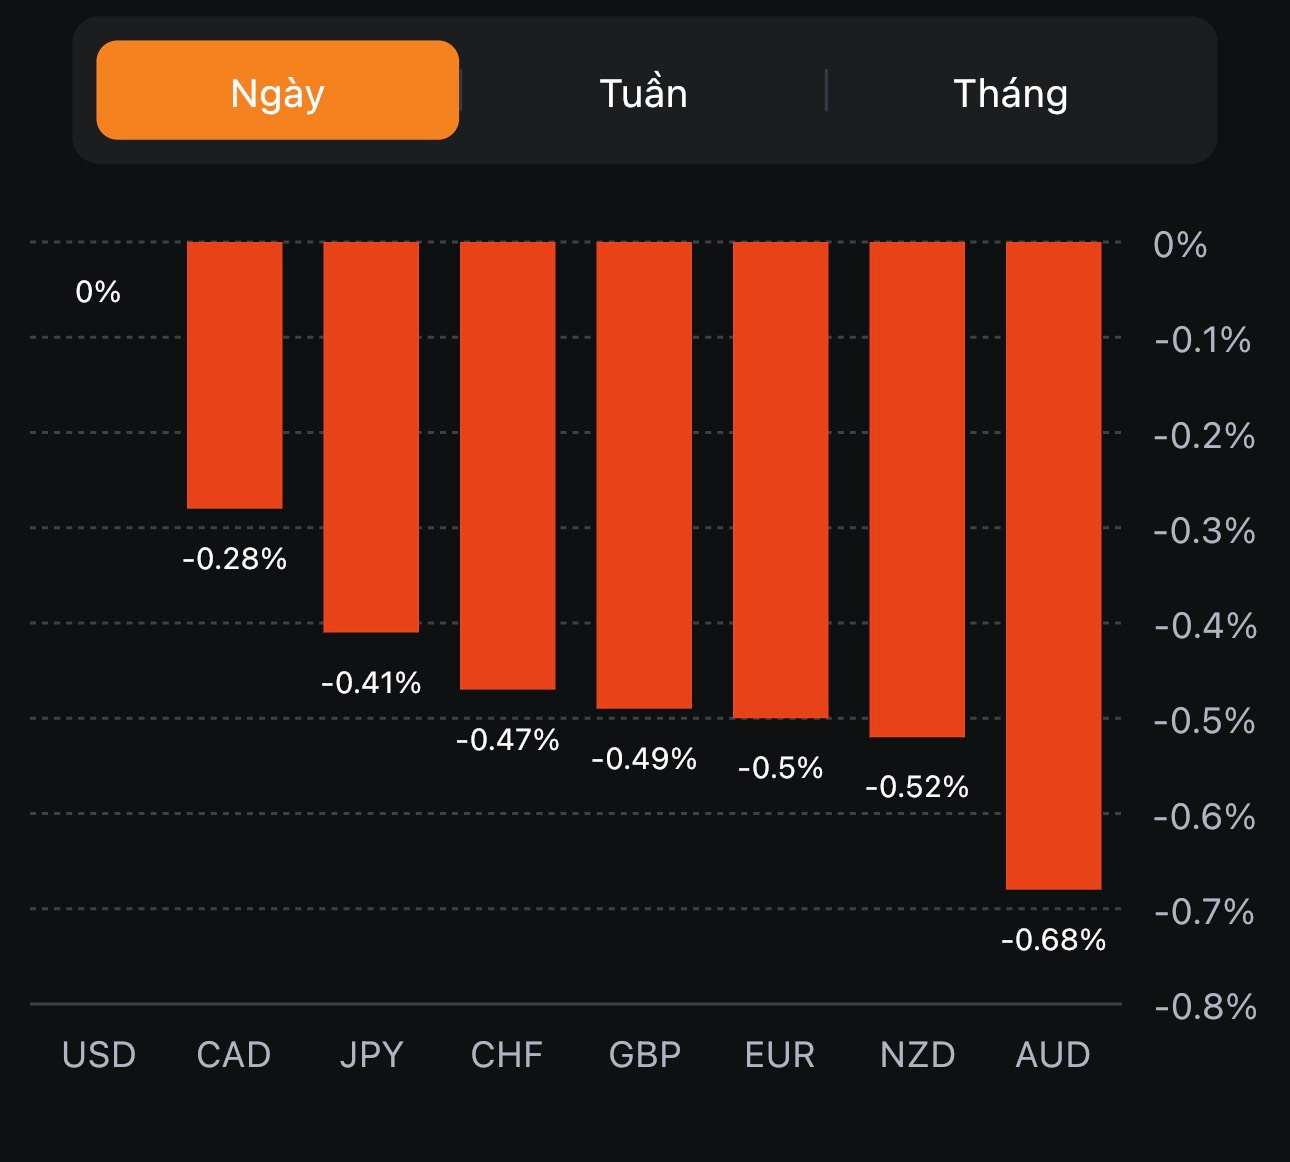
Task: Select the GBP label on x-axis
Action: (x=644, y=1055)
